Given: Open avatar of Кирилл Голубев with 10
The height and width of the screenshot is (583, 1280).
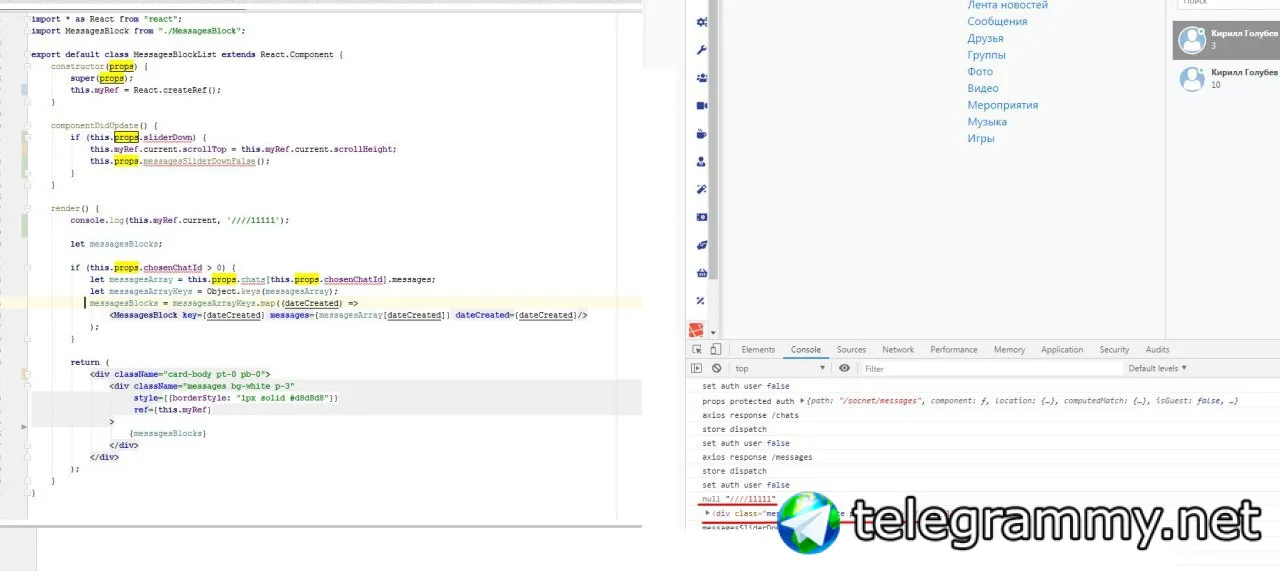Looking at the screenshot, I should (x=1192, y=79).
